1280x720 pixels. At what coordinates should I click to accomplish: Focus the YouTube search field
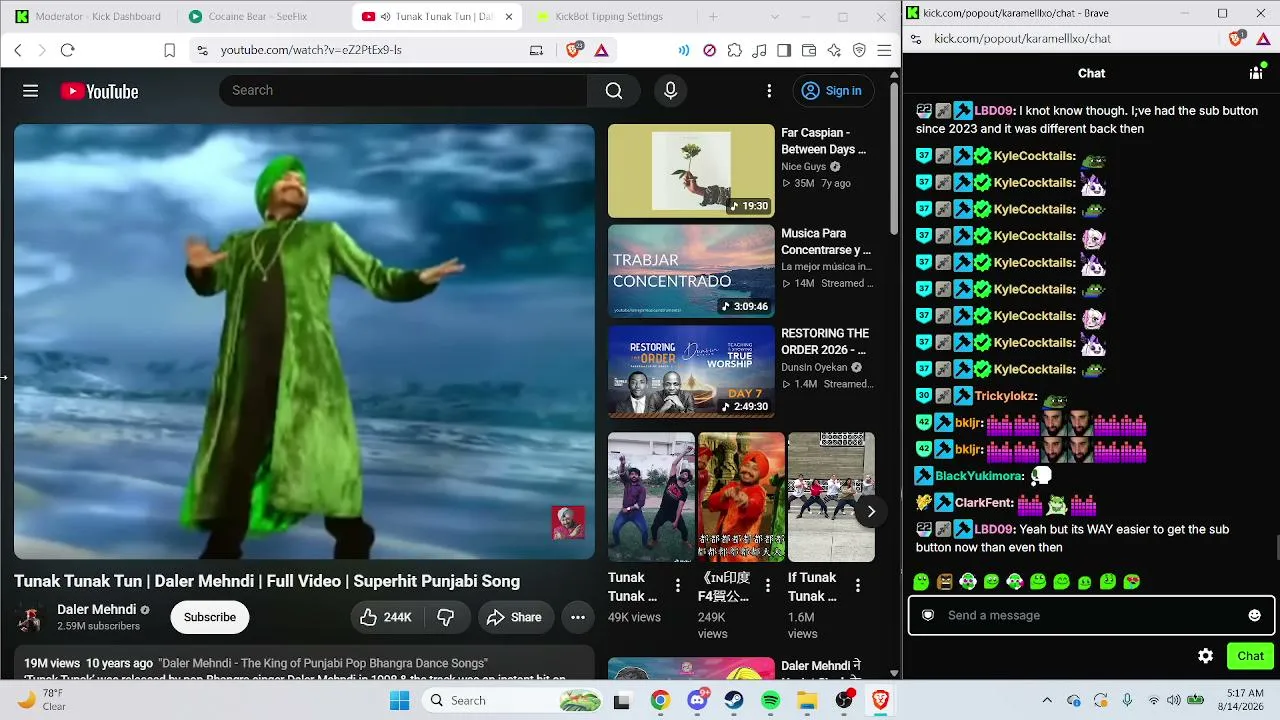click(404, 91)
